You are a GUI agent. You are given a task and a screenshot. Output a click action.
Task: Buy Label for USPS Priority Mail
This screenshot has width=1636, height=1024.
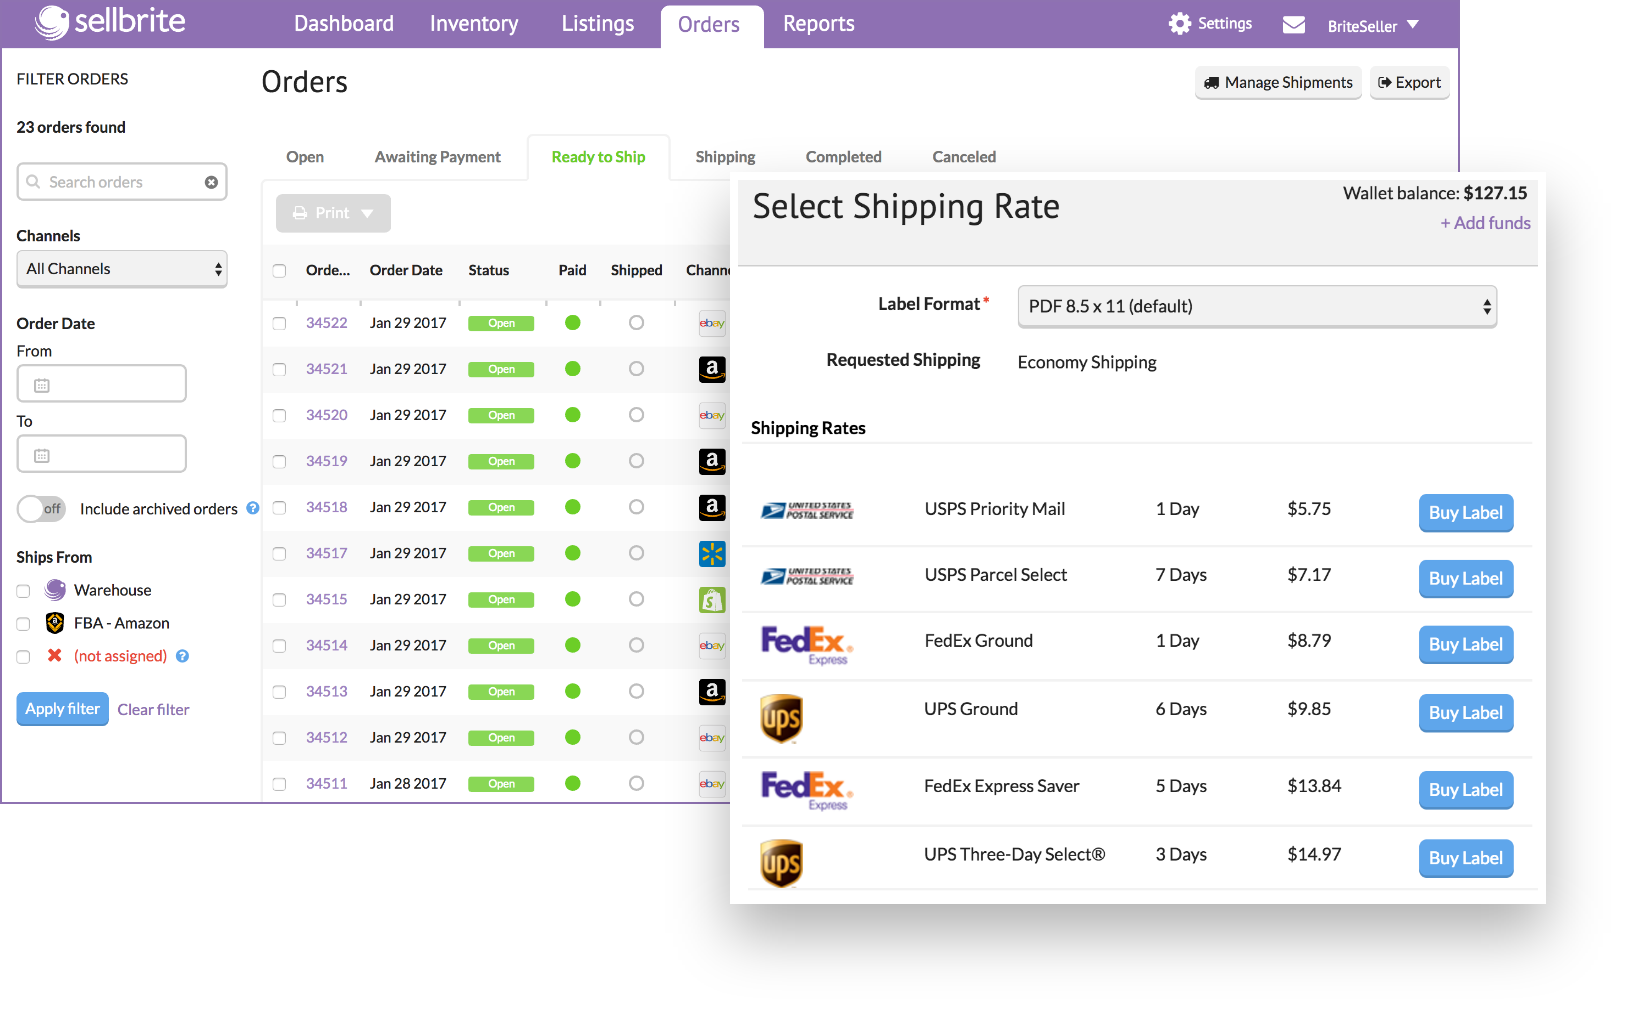(x=1465, y=513)
